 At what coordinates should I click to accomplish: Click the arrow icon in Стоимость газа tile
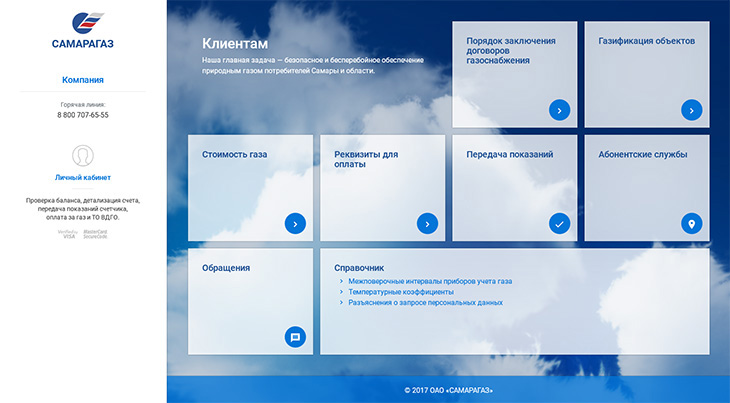click(x=295, y=224)
